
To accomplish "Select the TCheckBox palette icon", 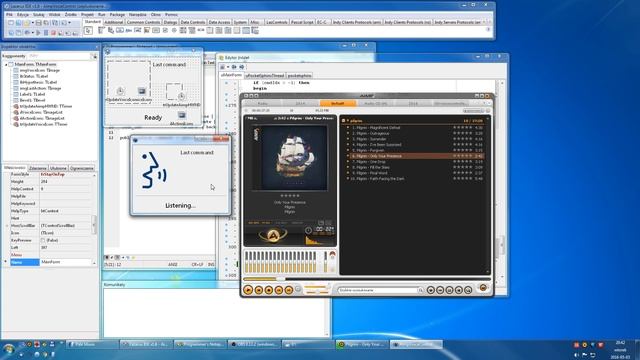I will click(165, 31).
